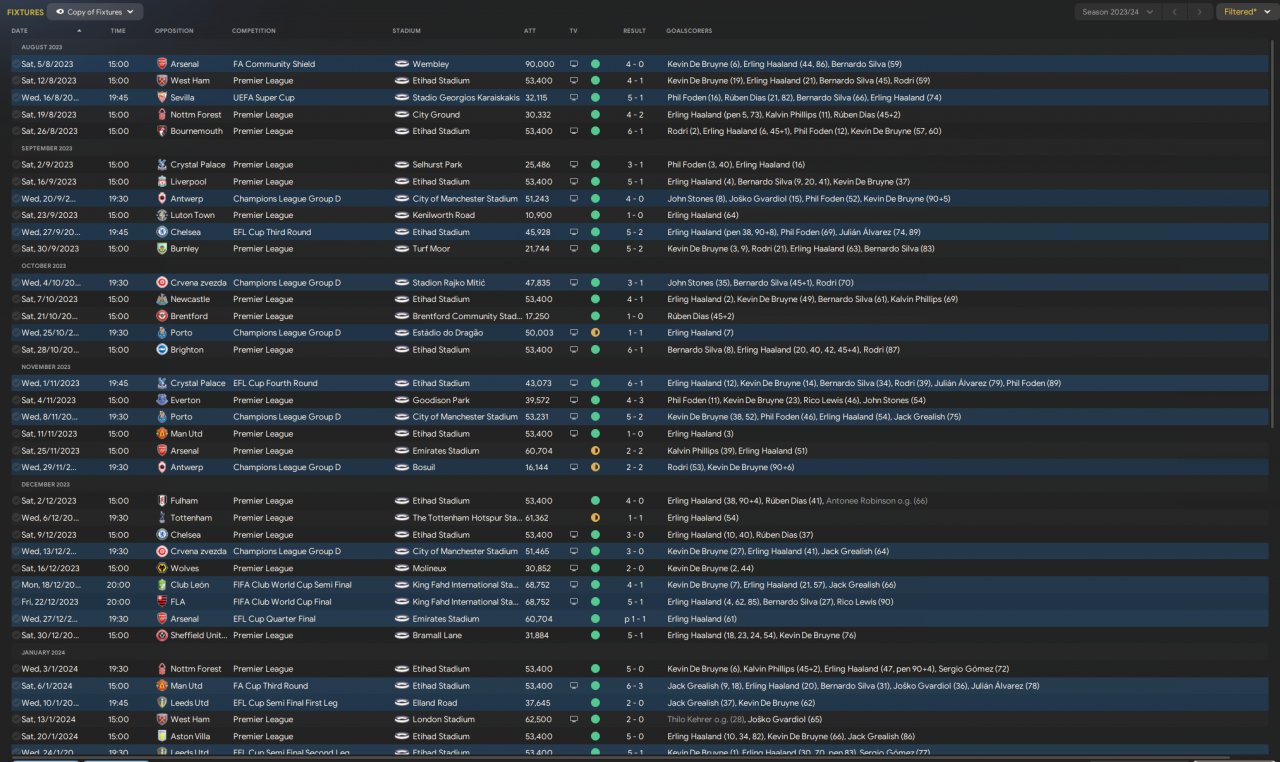This screenshot has height=762, width=1280.
Task: Go to the previous season with left arrow
Action: pos(1176,12)
